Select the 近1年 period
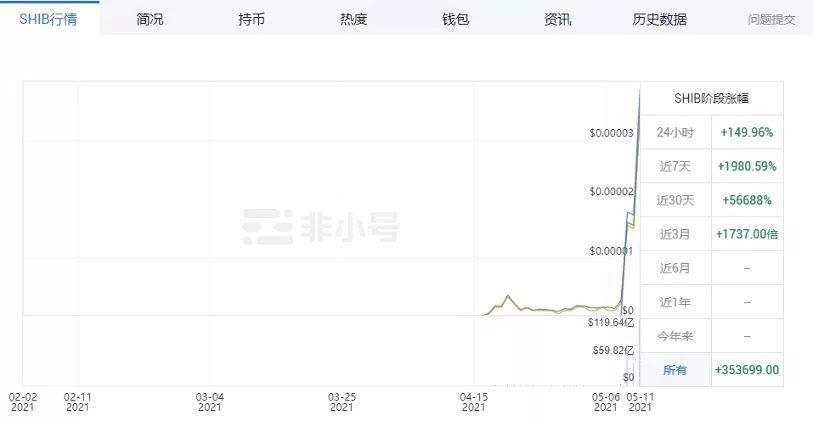813x421 pixels. point(675,302)
